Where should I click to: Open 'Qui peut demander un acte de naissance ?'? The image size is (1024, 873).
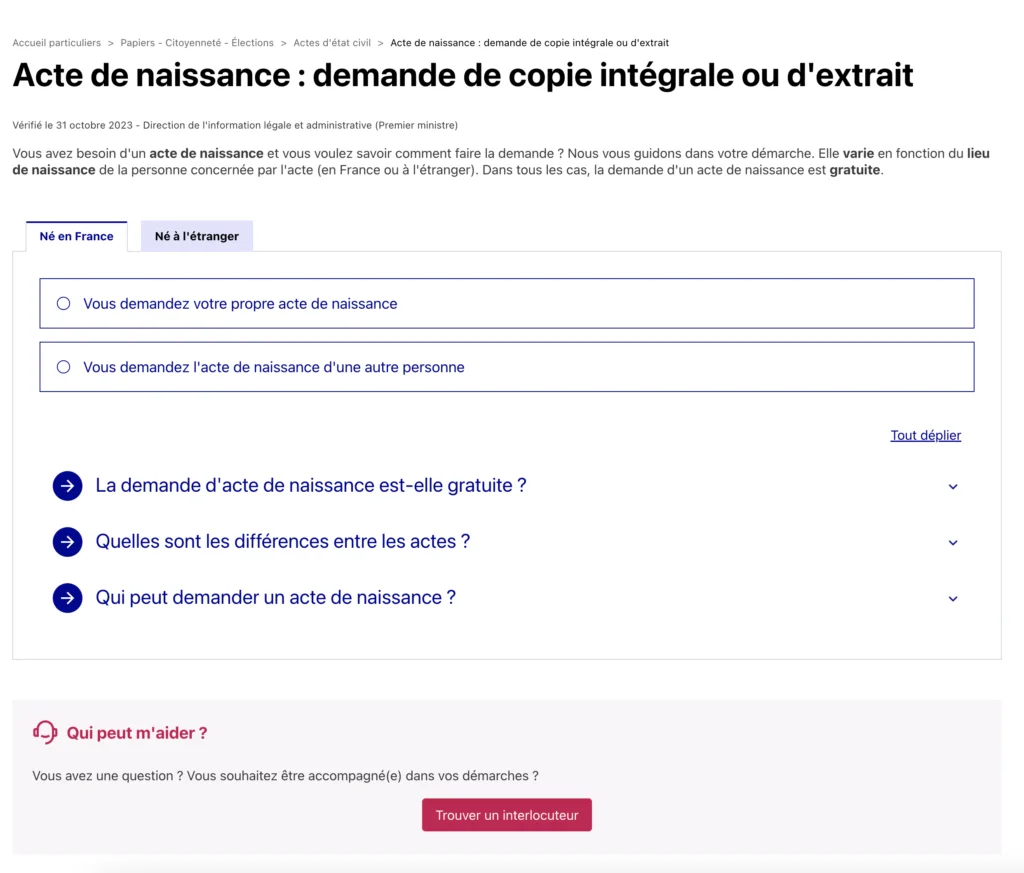276,598
